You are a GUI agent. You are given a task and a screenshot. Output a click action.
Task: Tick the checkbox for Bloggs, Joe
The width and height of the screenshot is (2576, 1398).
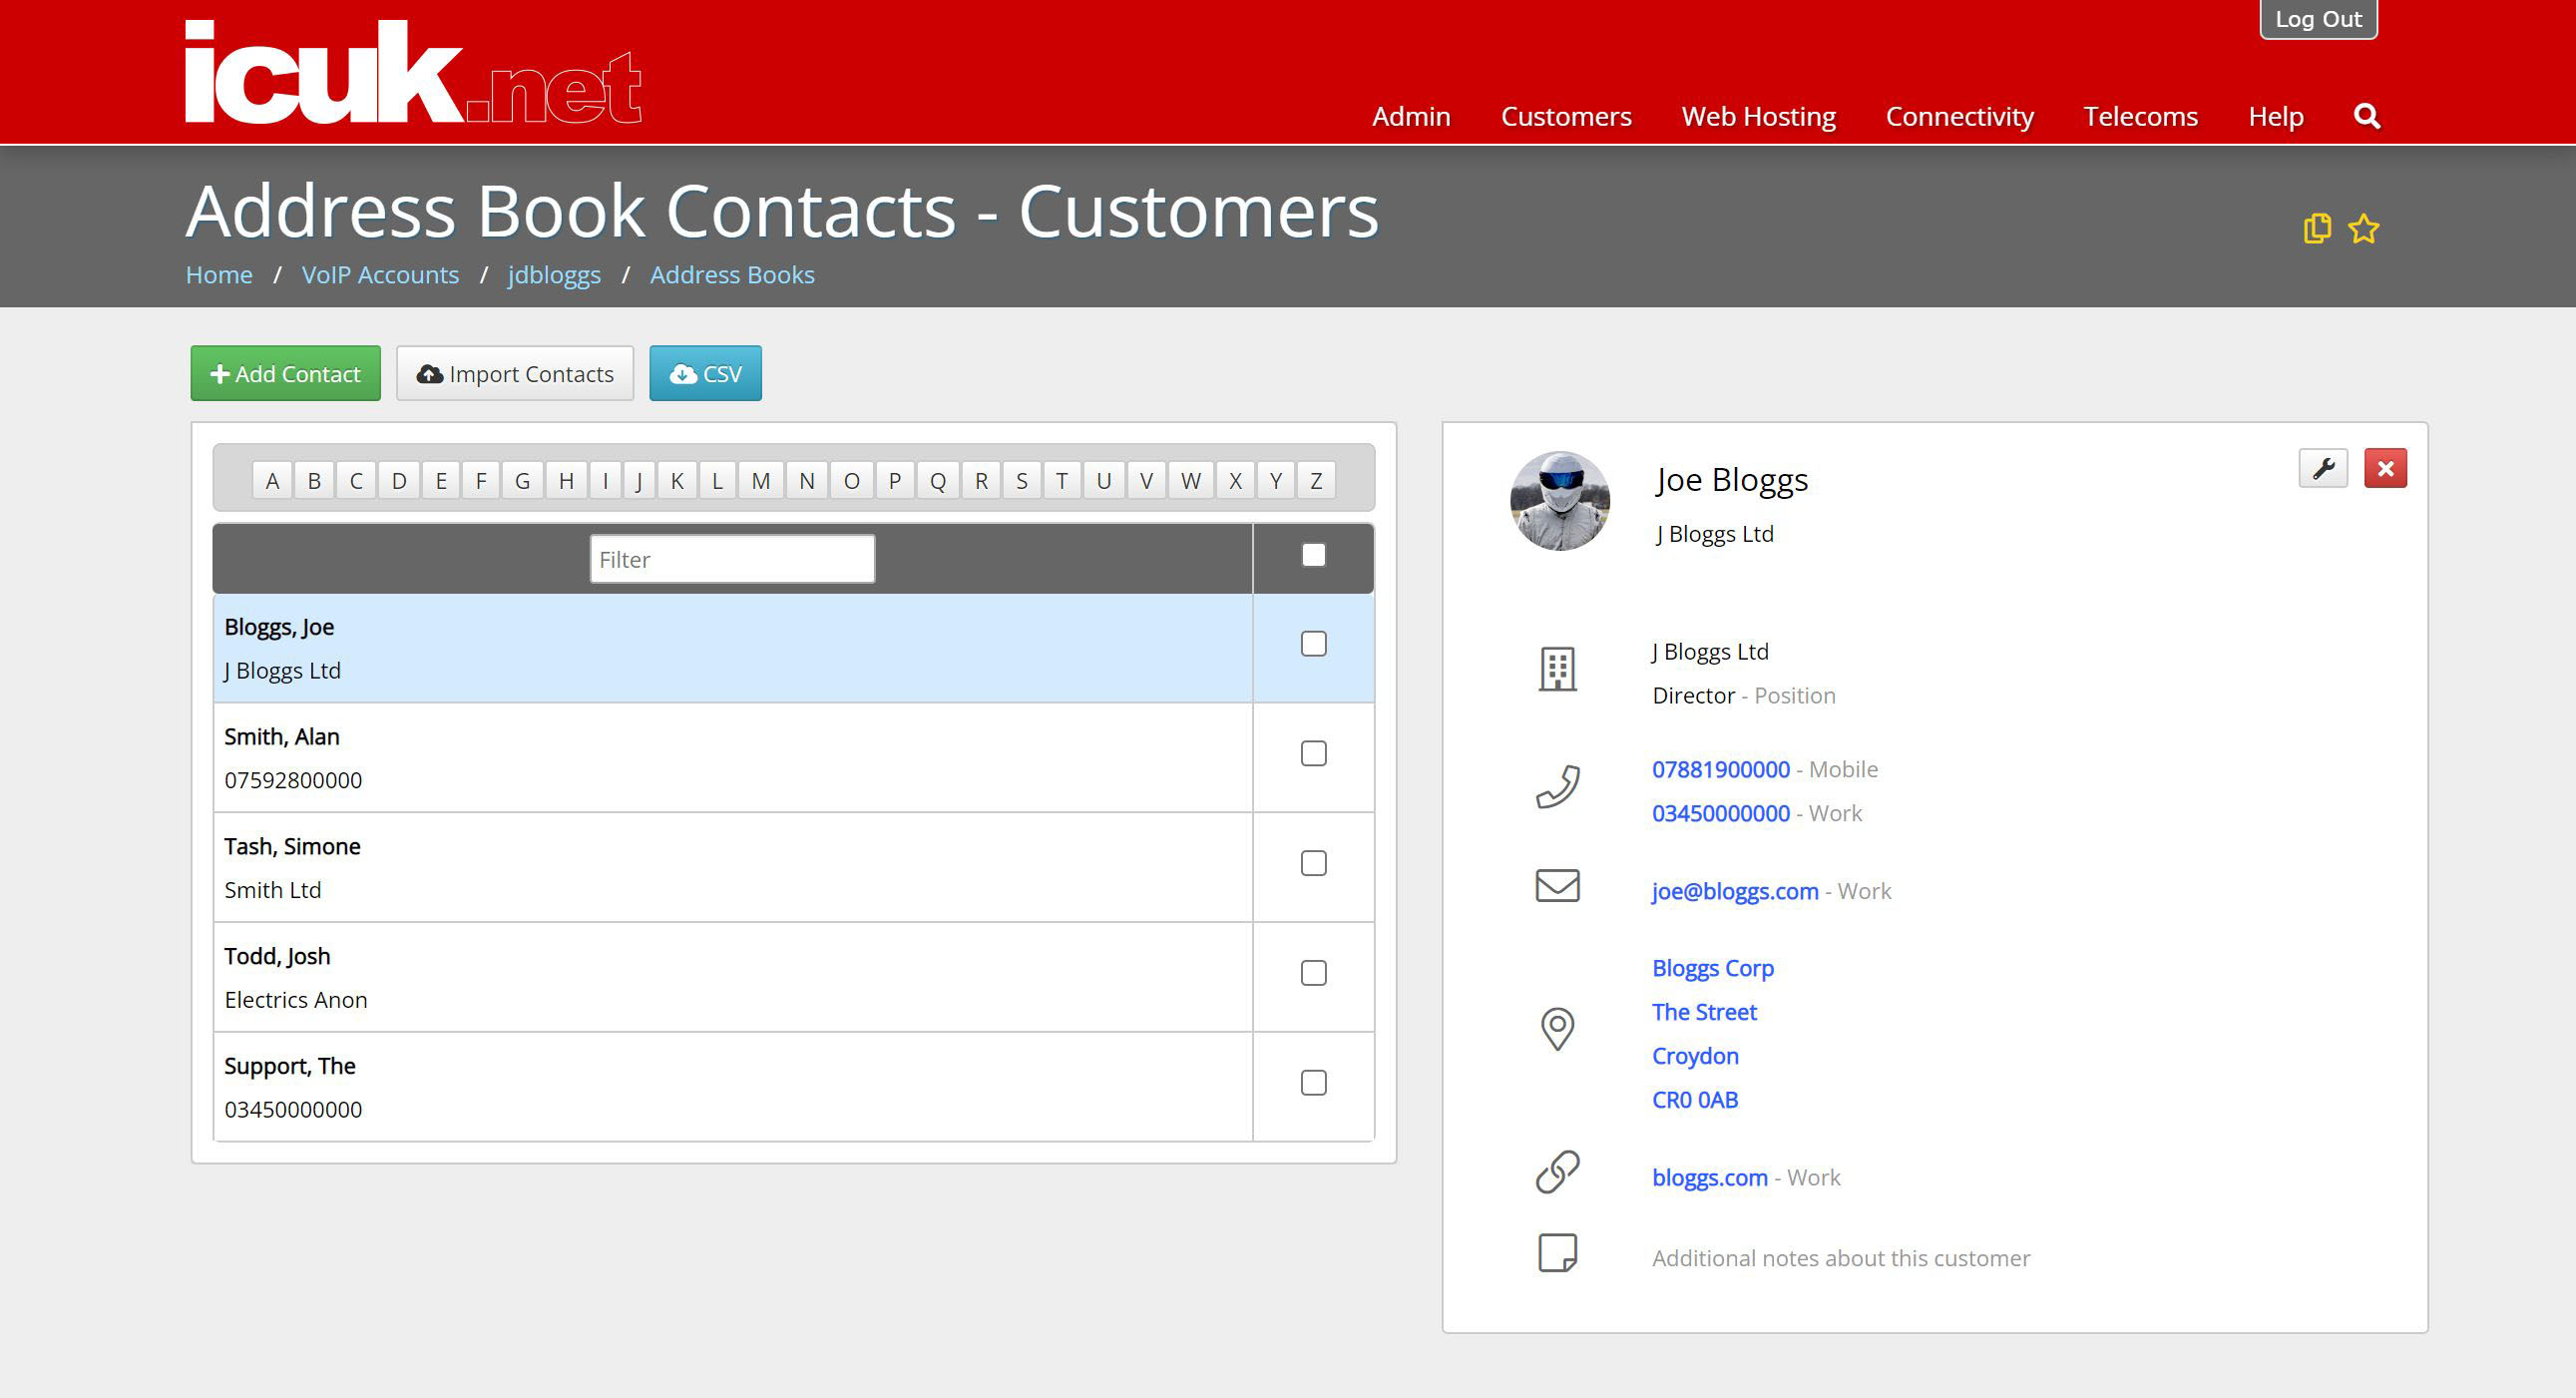(x=1313, y=644)
